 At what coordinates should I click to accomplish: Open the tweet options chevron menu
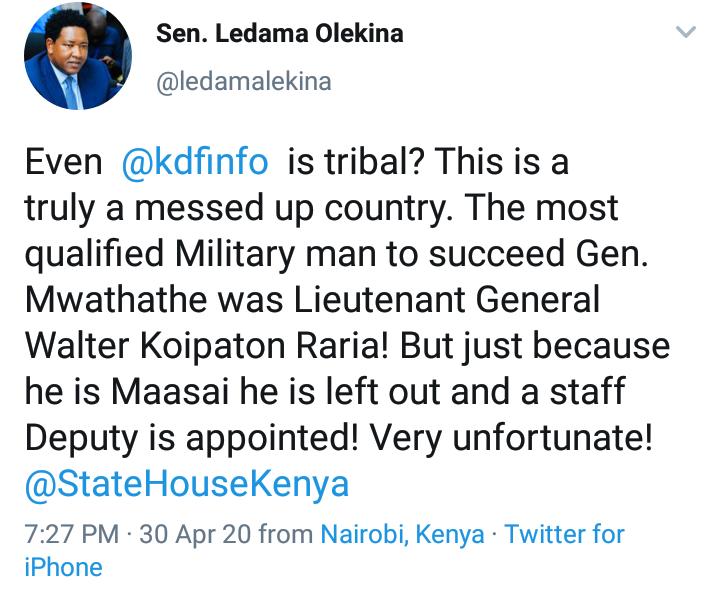coord(686,33)
